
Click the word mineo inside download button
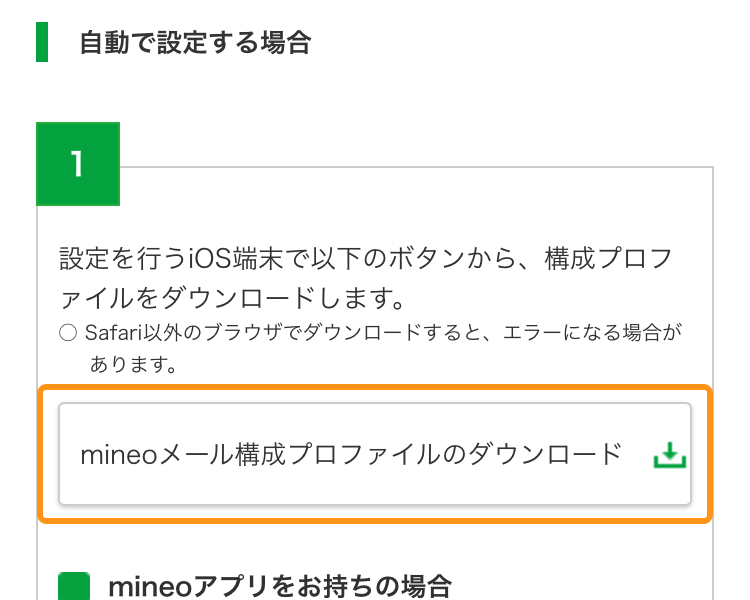(119, 454)
